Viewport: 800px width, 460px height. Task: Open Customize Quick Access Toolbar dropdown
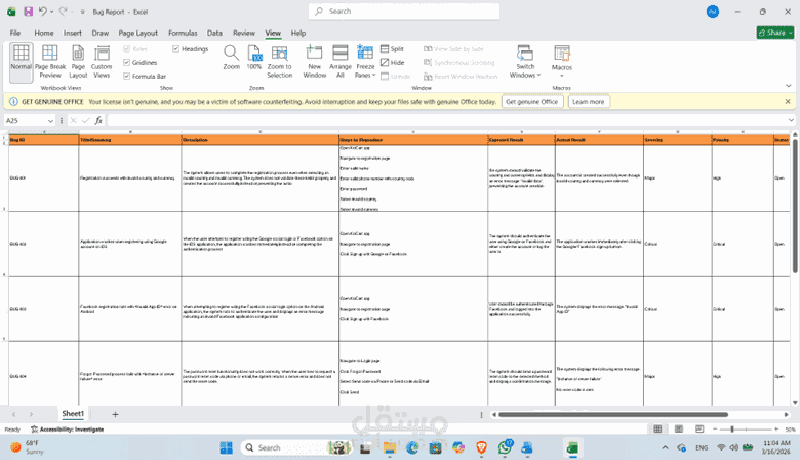(82, 12)
